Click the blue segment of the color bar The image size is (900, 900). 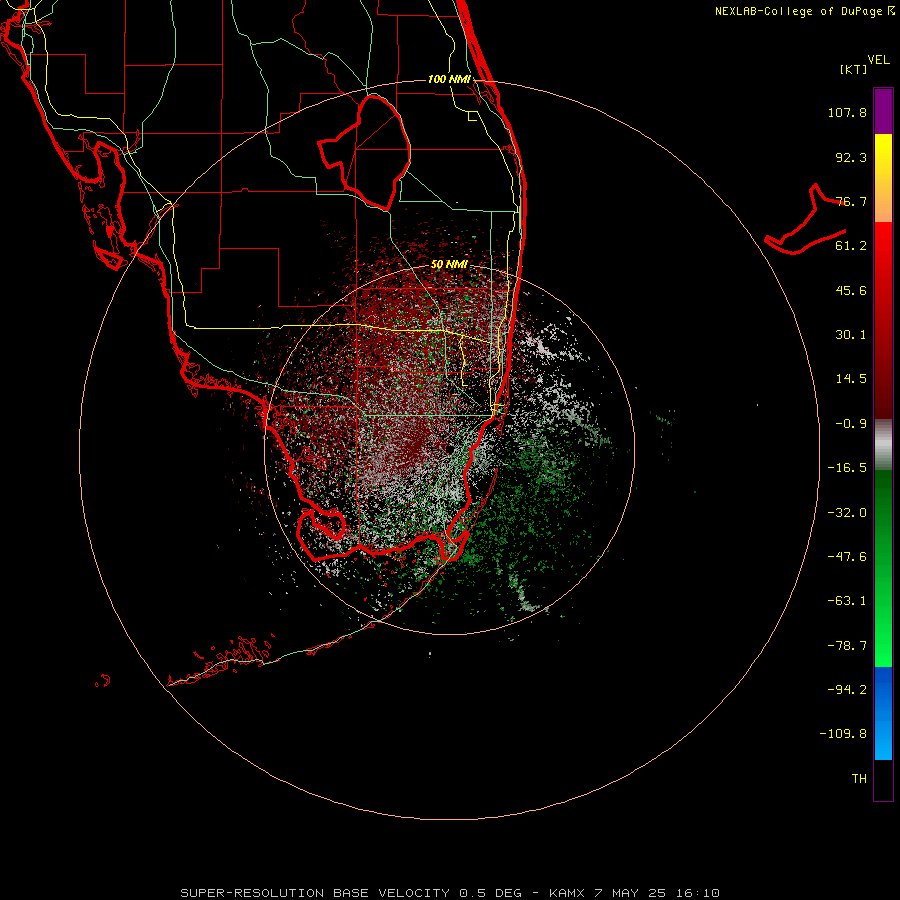(883, 713)
